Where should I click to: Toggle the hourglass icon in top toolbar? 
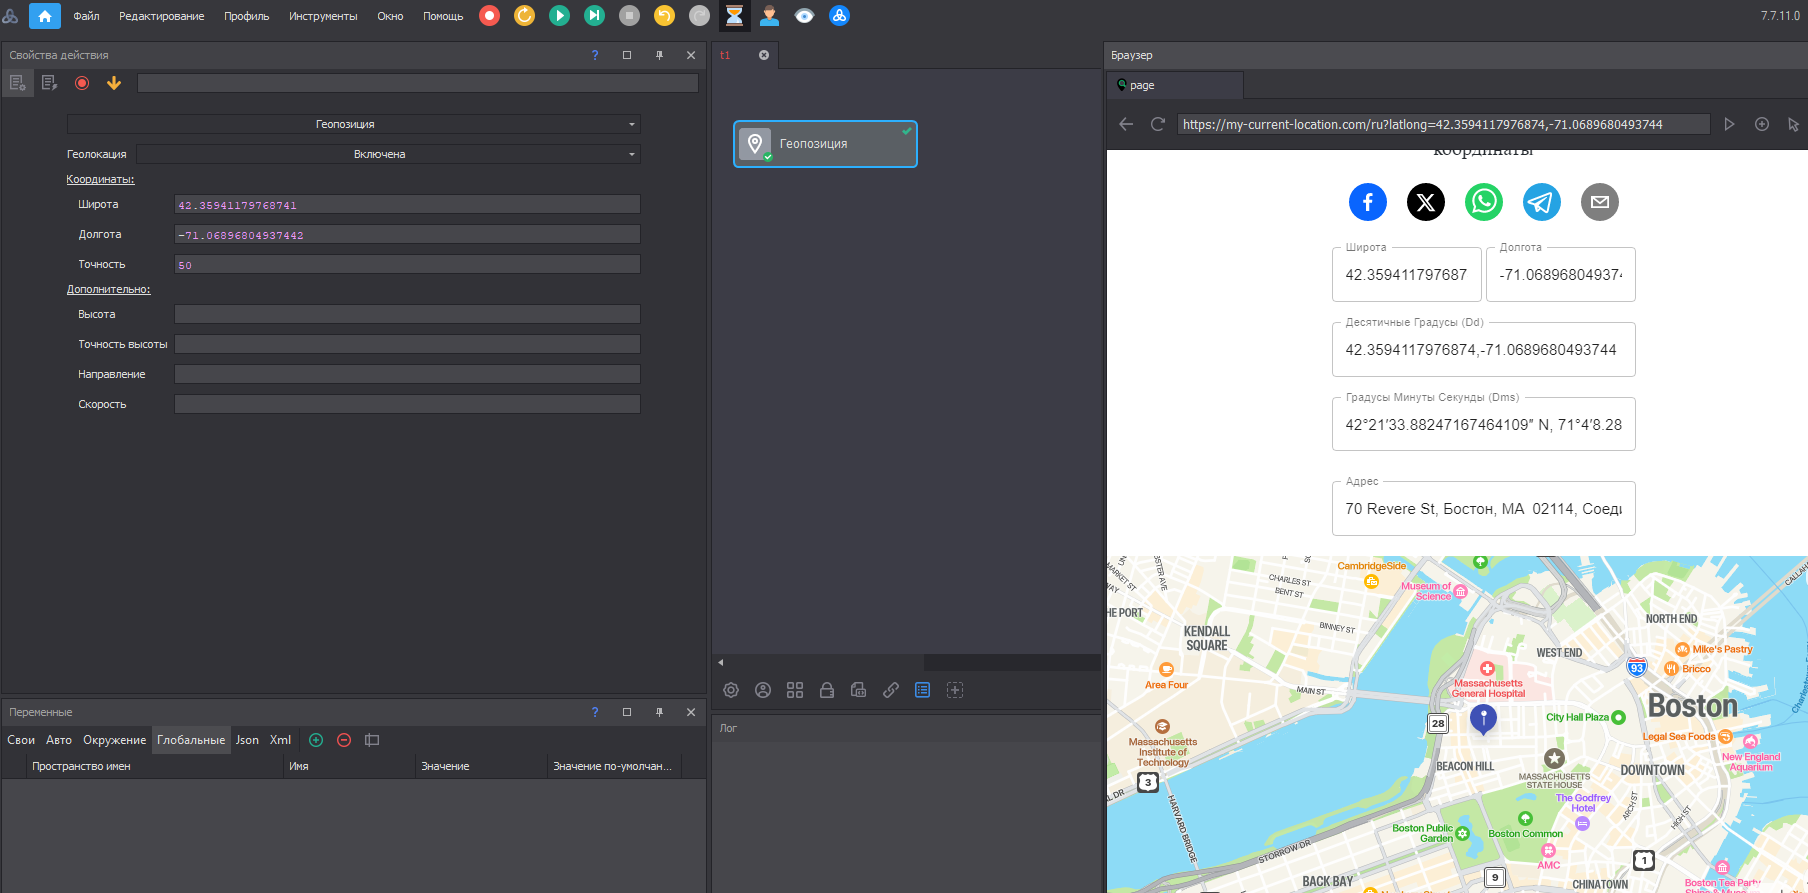click(x=735, y=16)
